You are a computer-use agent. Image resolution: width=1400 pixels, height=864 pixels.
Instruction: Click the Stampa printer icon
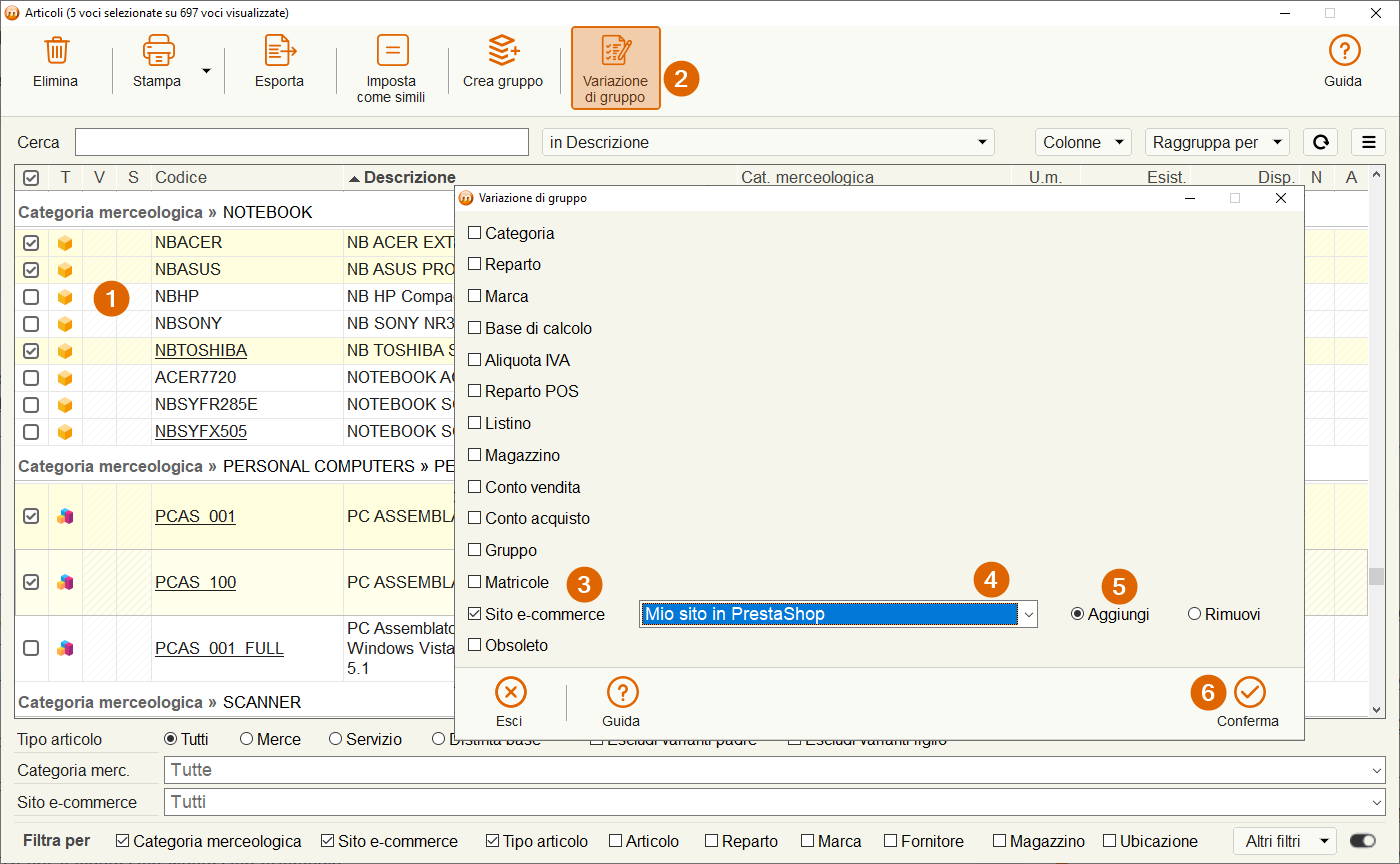click(x=158, y=50)
